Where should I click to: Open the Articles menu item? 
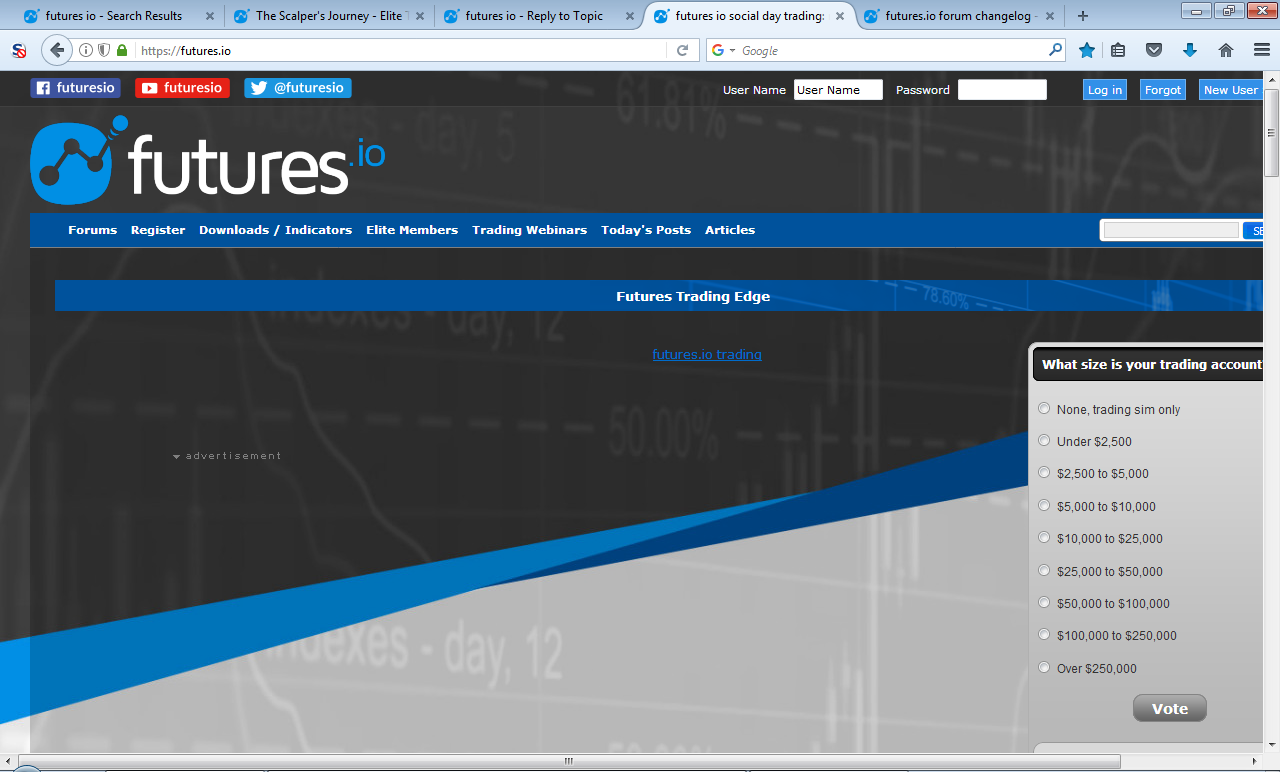coord(730,230)
